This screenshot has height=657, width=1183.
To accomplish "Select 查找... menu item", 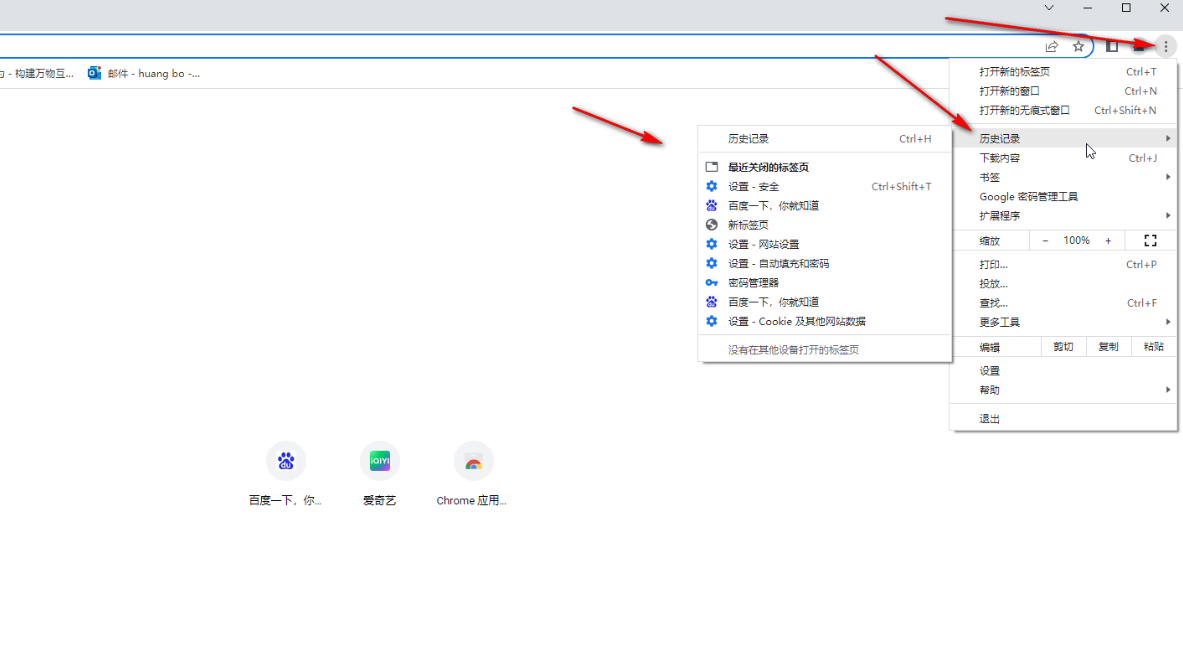I will point(1064,303).
